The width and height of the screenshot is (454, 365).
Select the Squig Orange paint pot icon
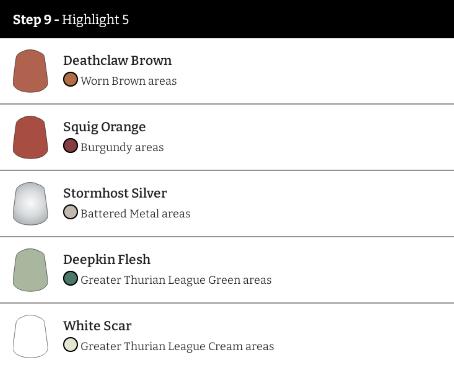point(30,137)
